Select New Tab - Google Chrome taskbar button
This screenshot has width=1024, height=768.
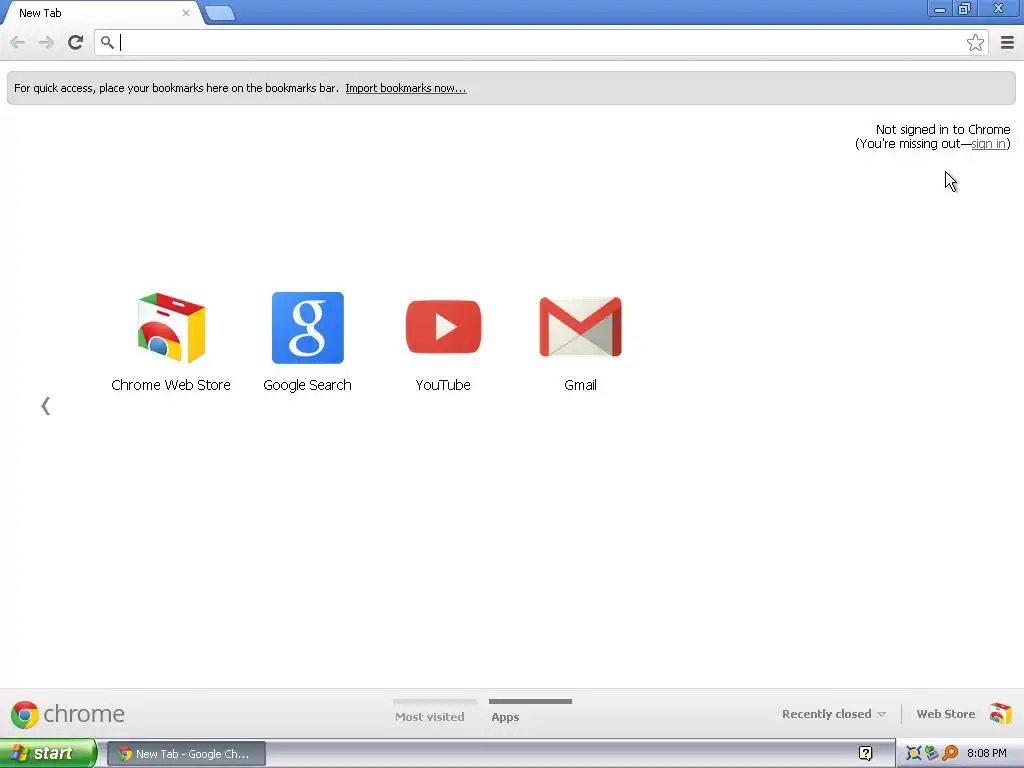186,754
